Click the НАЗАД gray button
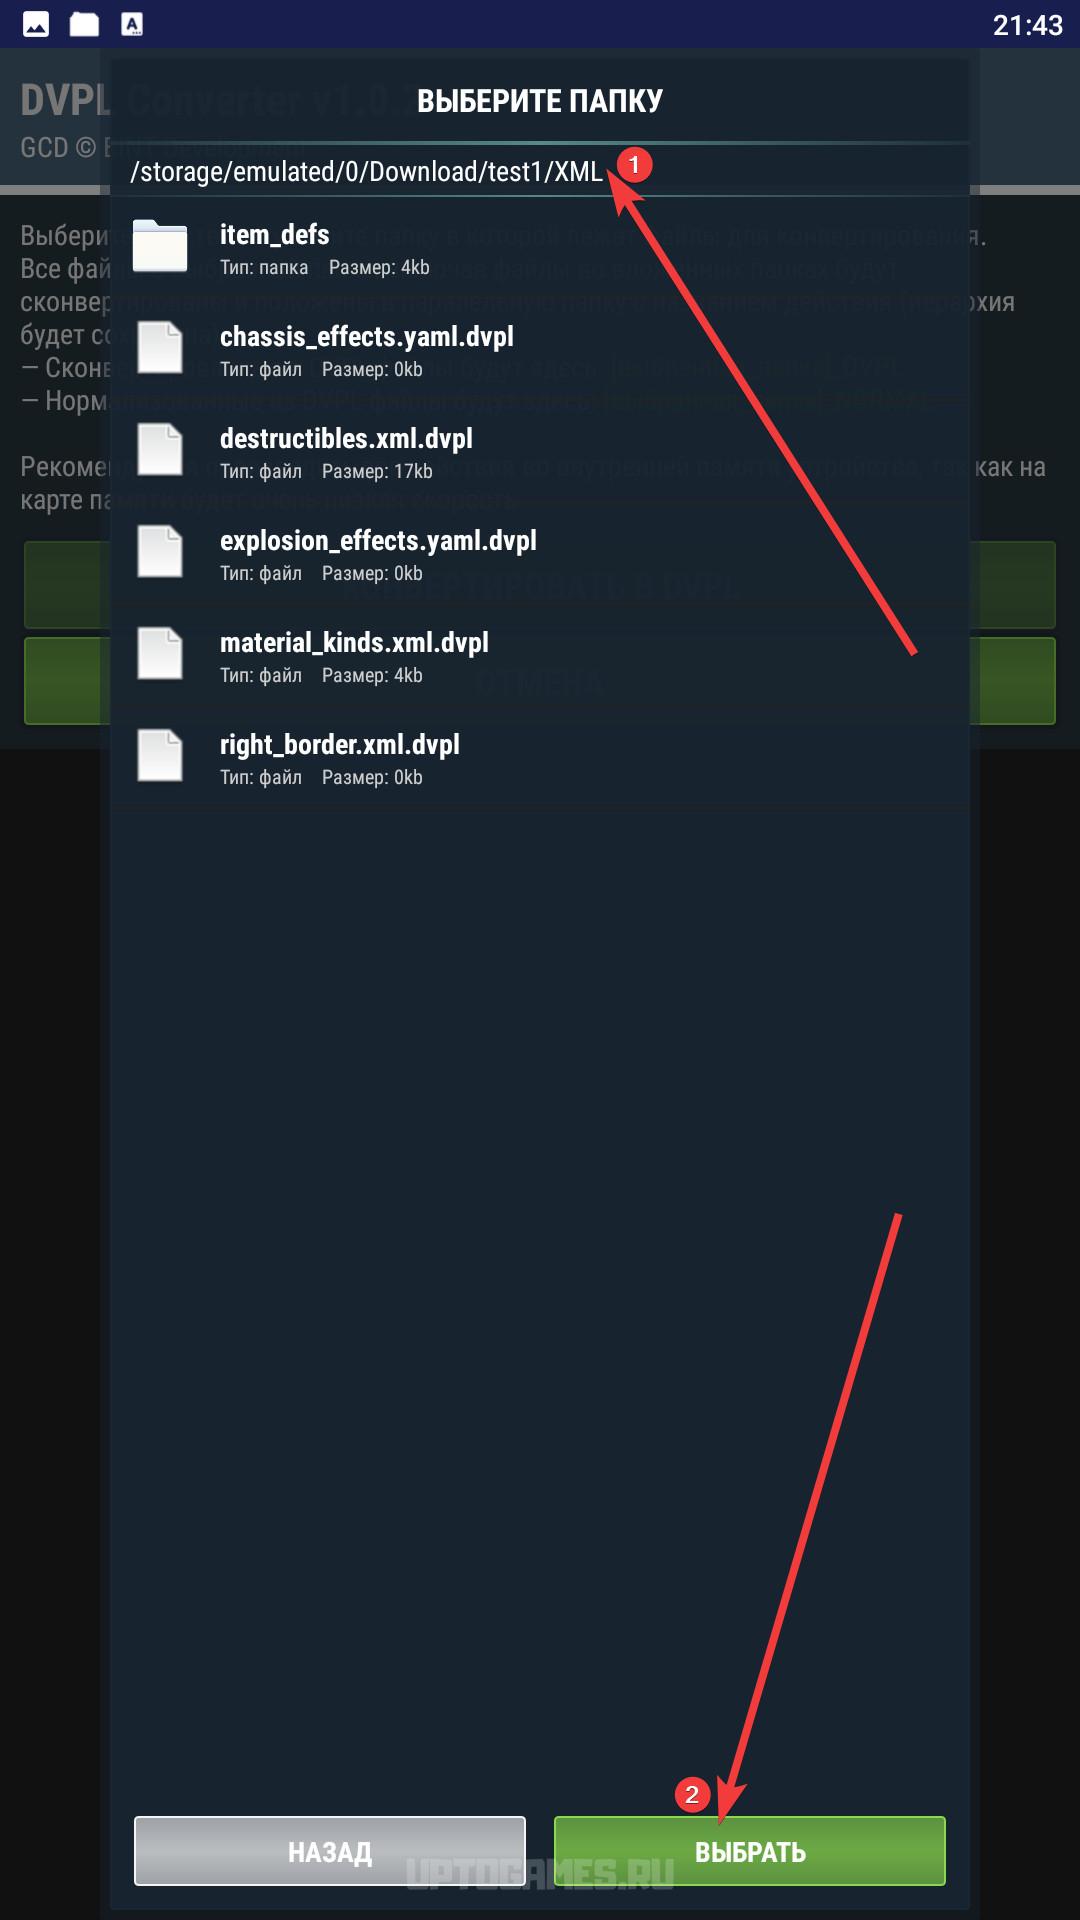Image resolution: width=1080 pixels, height=1920 pixels. pos(330,1851)
